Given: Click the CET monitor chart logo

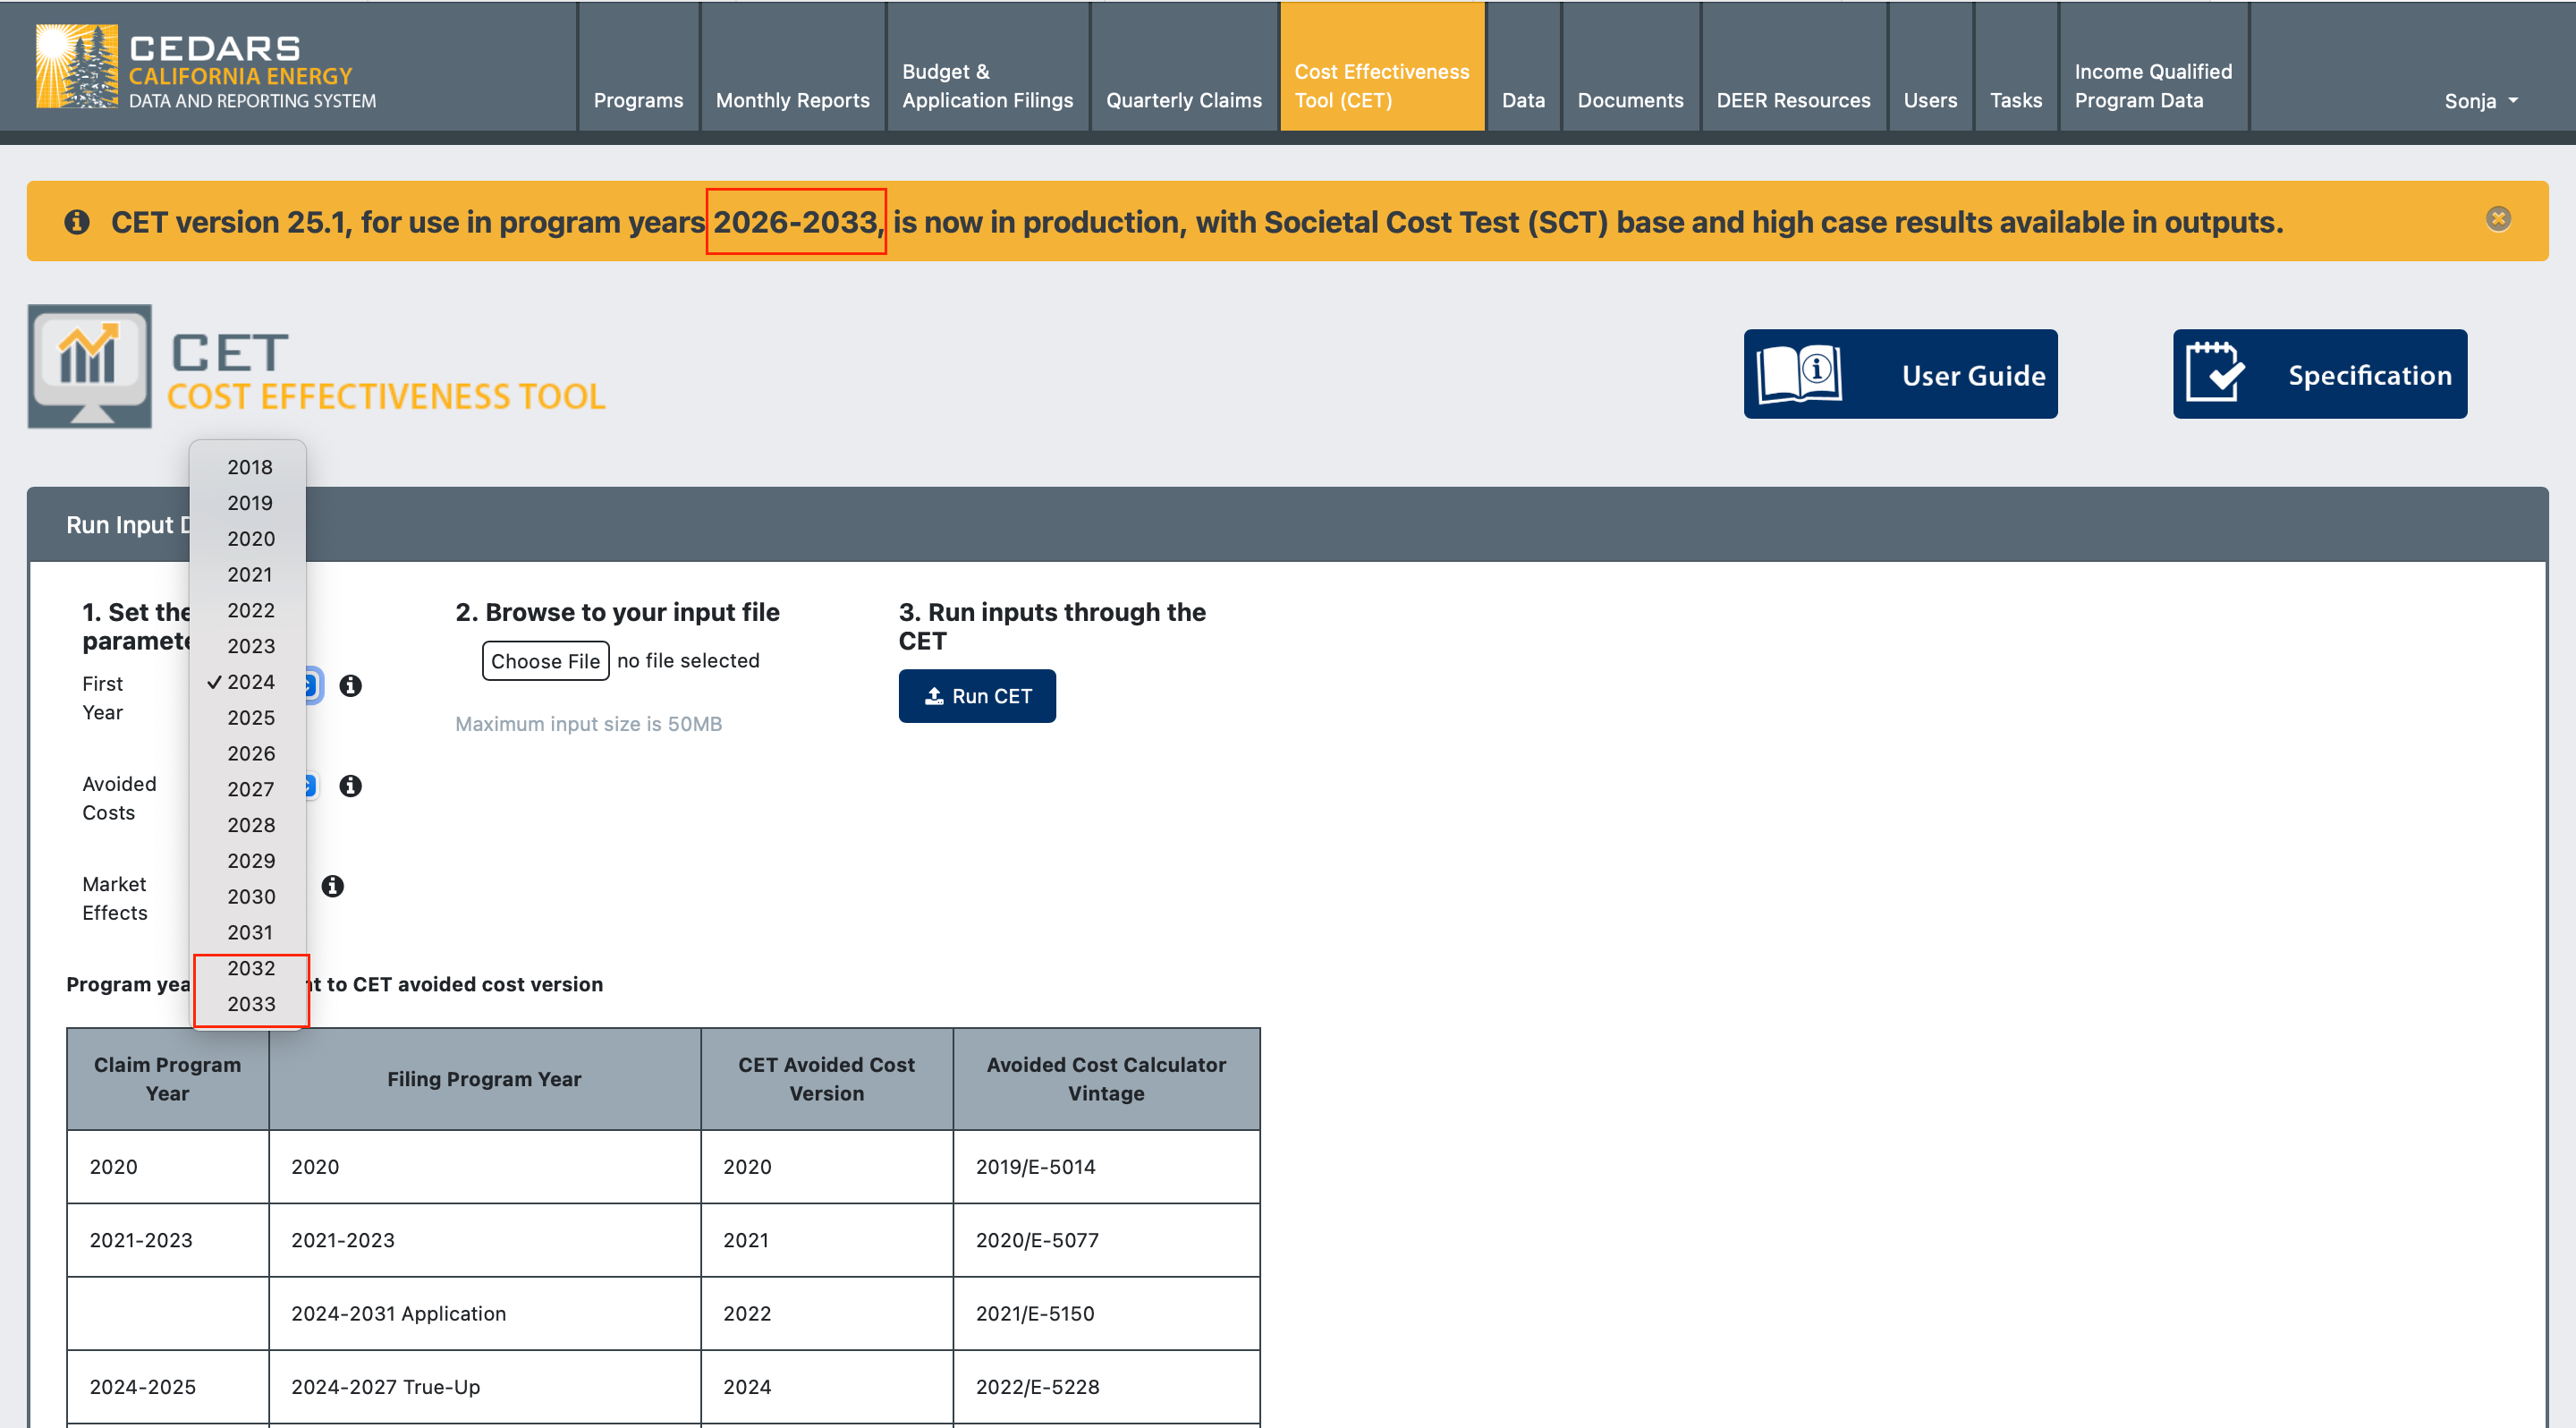Looking at the screenshot, I should point(90,367).
